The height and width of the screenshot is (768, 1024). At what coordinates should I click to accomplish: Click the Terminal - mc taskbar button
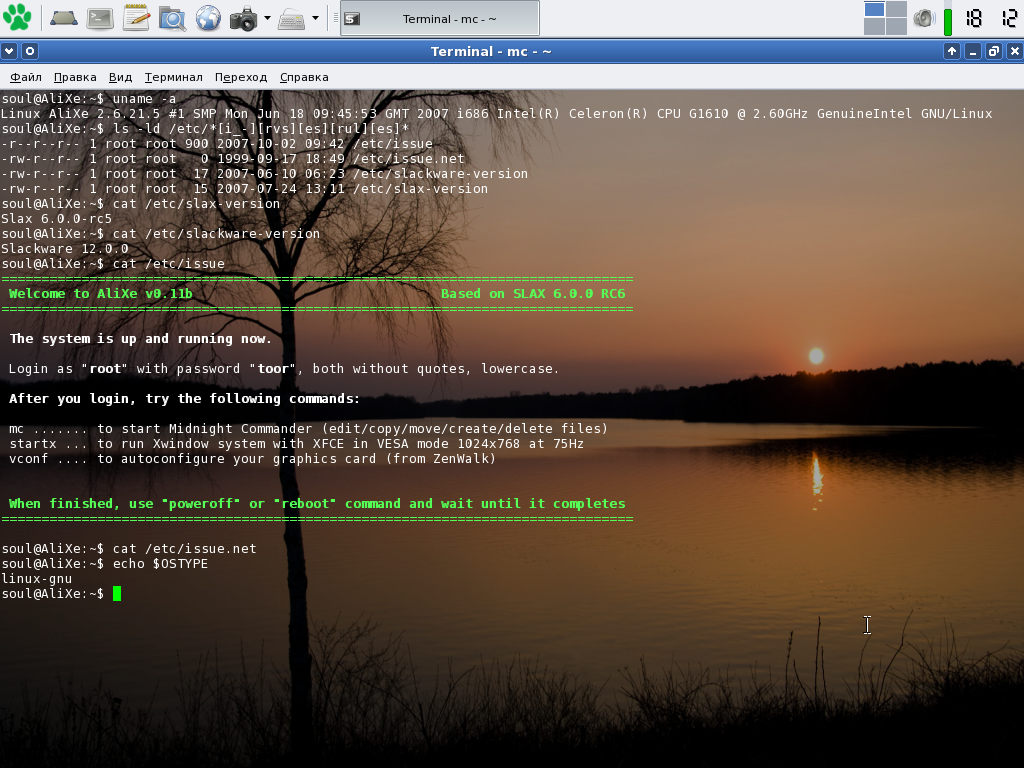[440, 18]
